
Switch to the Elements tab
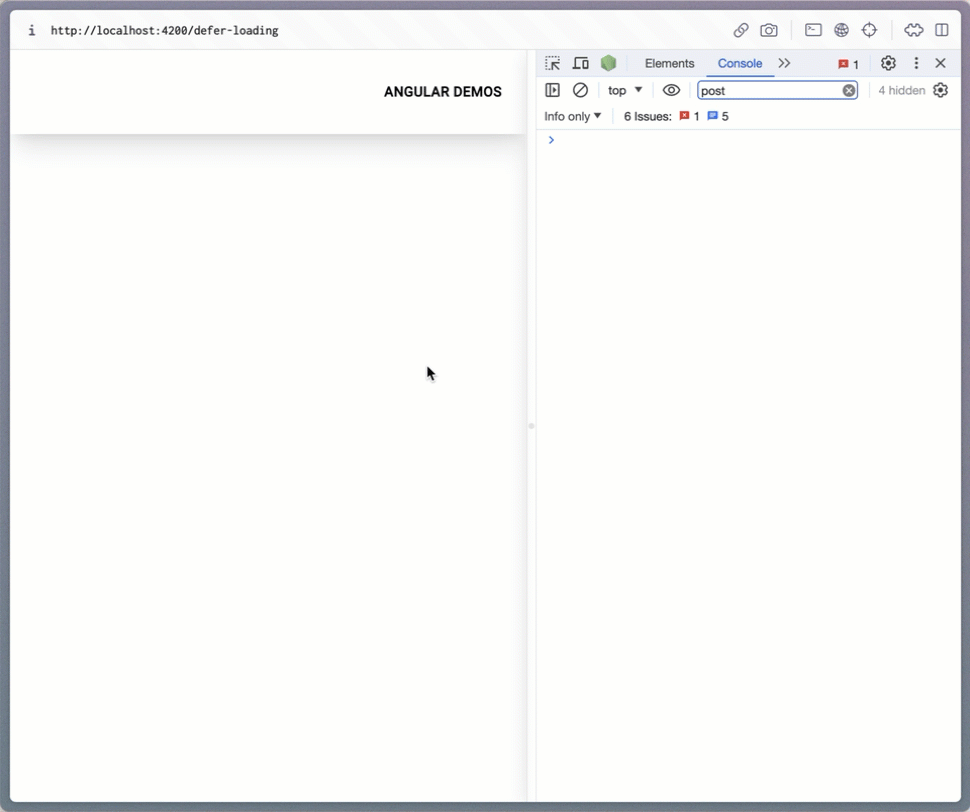click(x=669, y=63)
